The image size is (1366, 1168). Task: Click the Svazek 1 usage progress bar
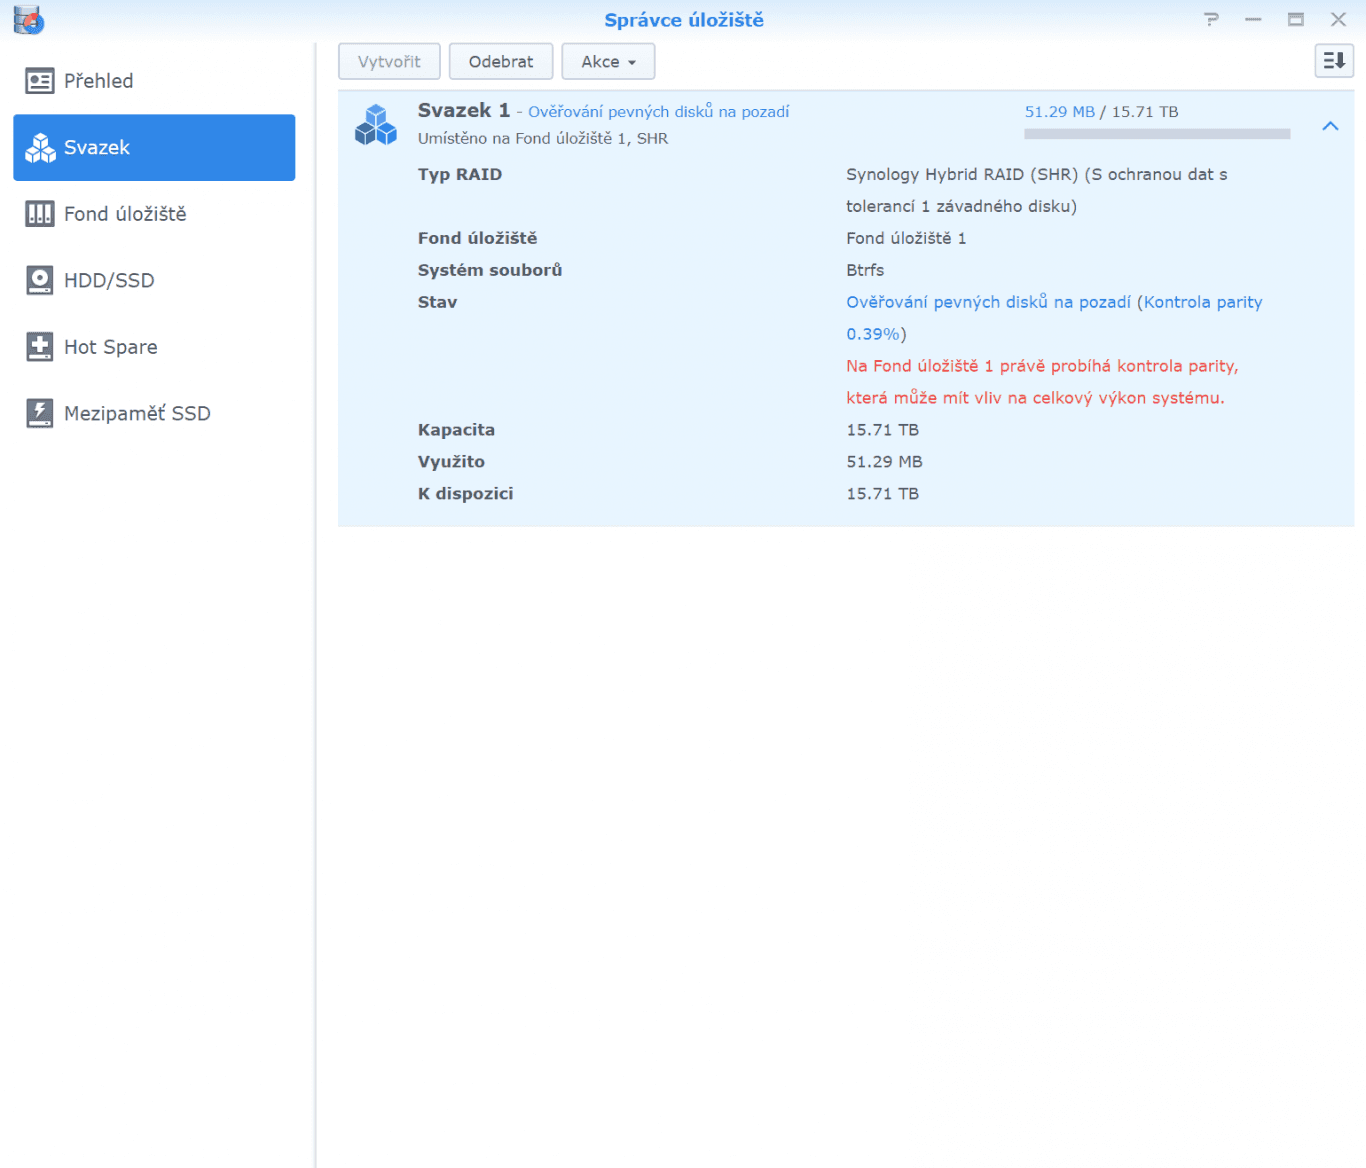click(1157, 134)
